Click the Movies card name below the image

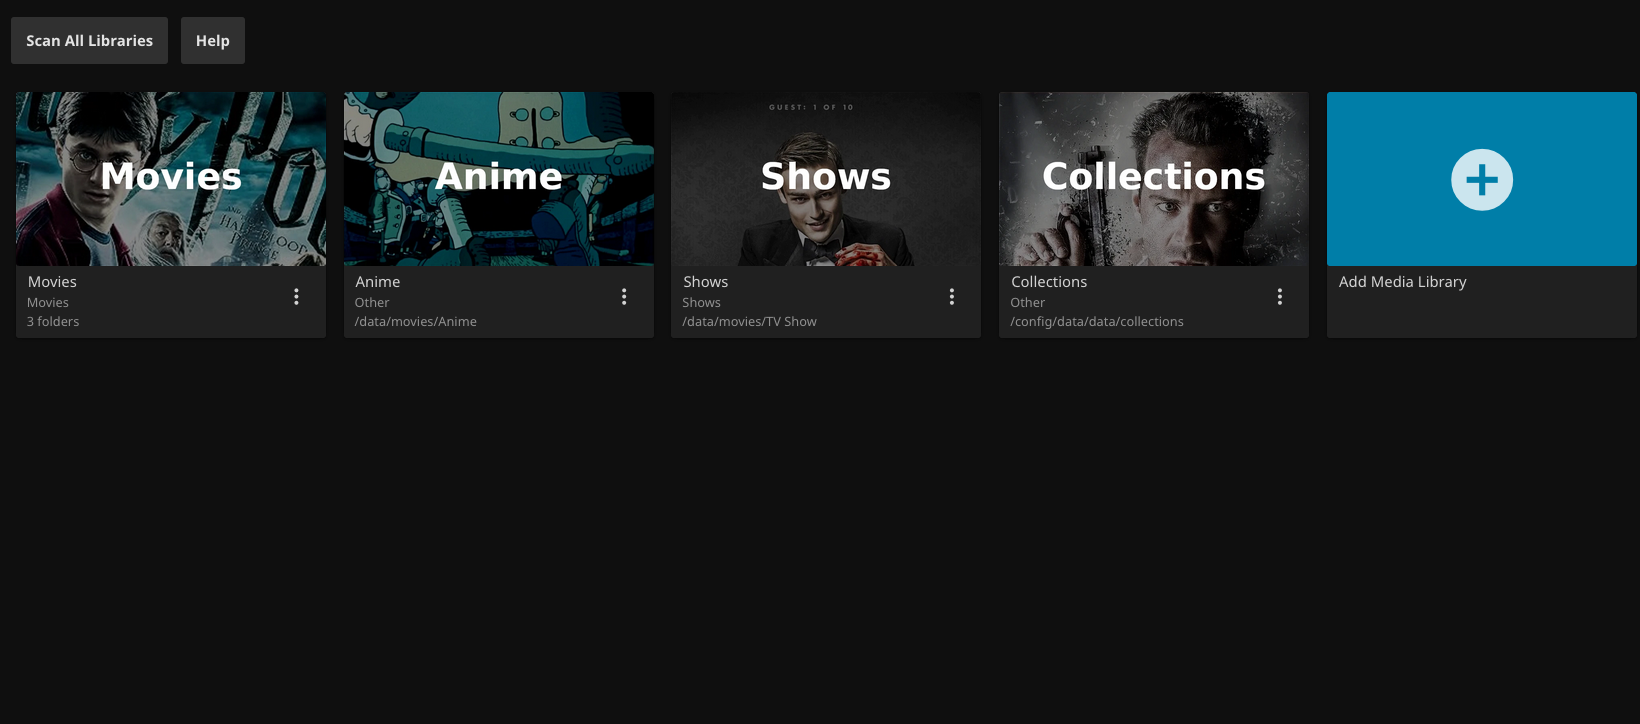[x=52, y=282]
